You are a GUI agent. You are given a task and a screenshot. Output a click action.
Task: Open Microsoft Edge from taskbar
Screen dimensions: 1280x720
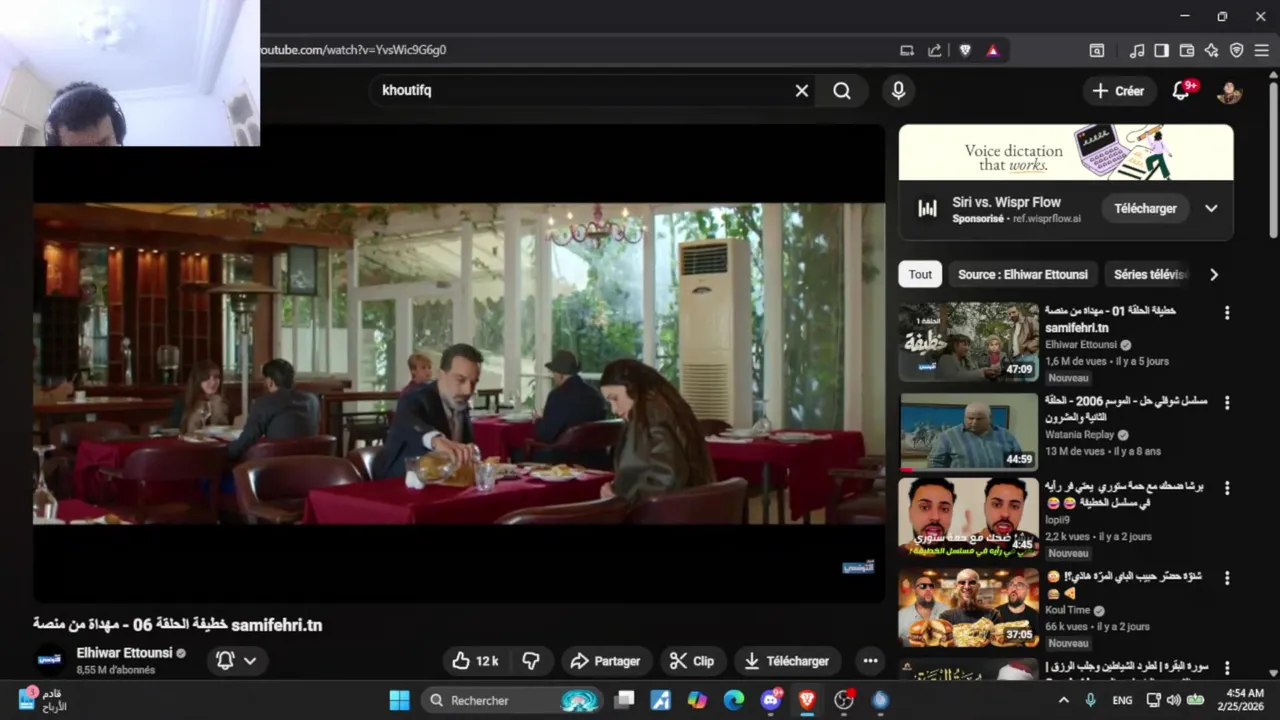(x=734, y=700)
